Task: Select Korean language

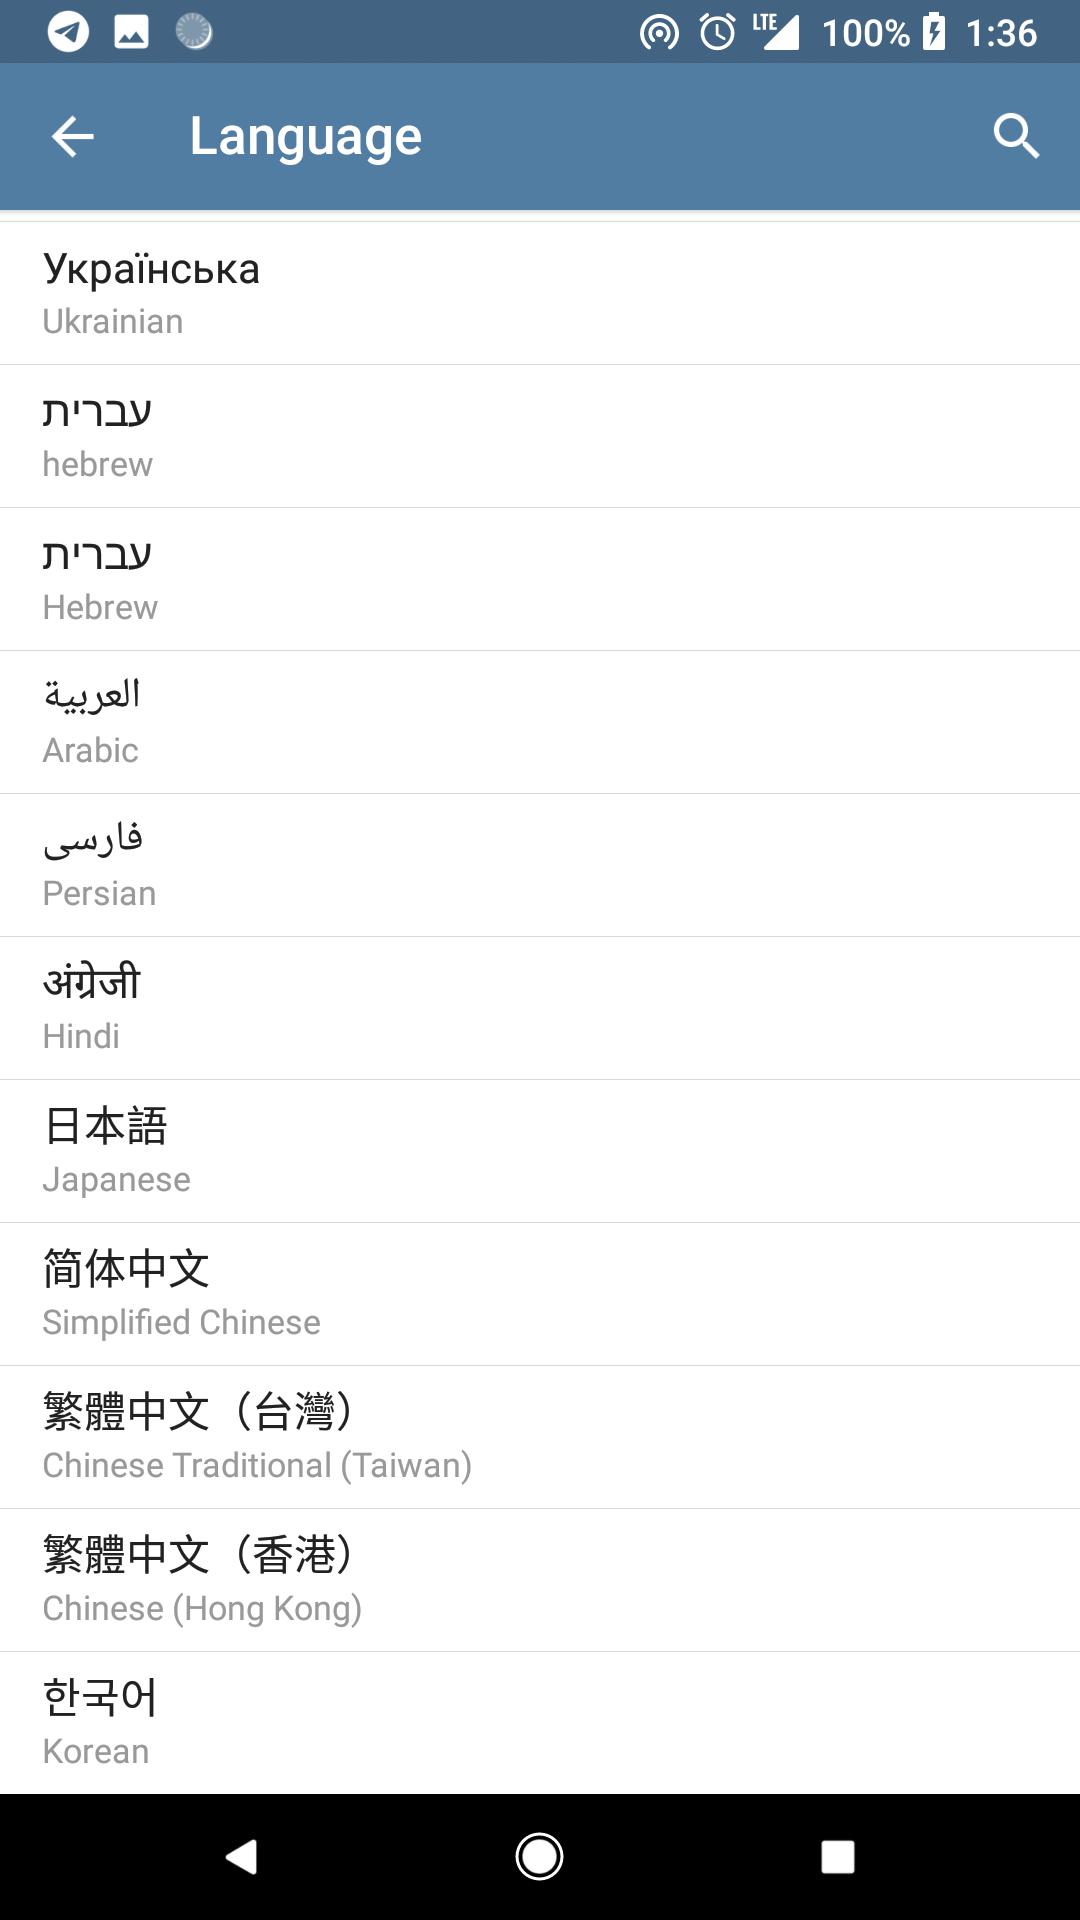Action: 540,1723
